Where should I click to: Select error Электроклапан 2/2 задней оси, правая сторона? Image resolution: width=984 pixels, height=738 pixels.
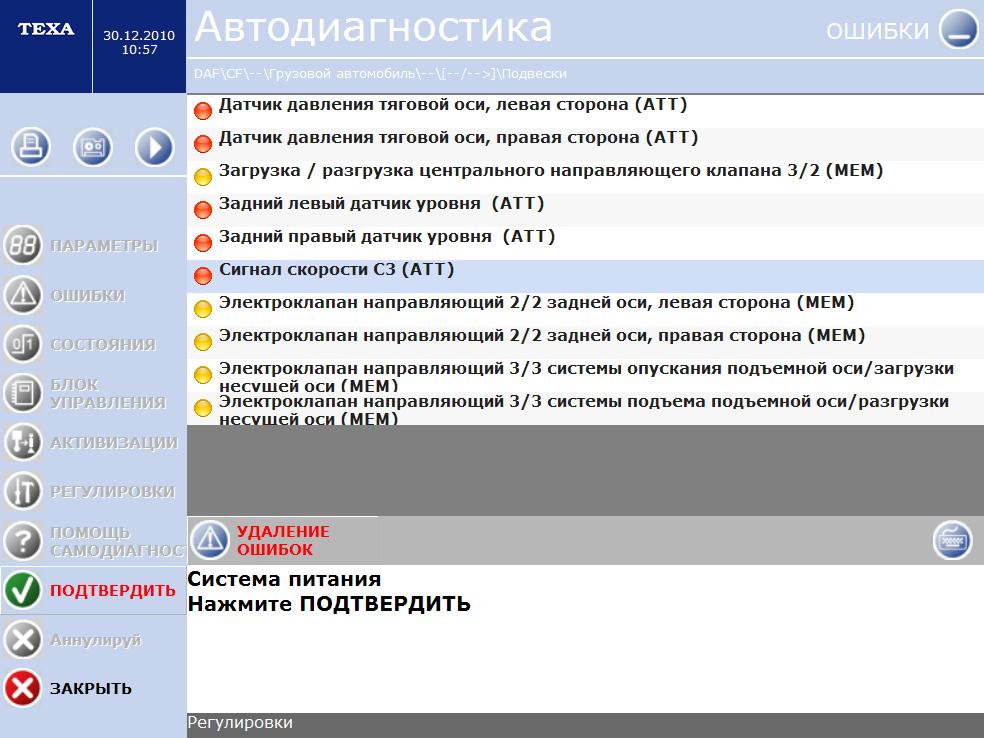pos(585,342)
